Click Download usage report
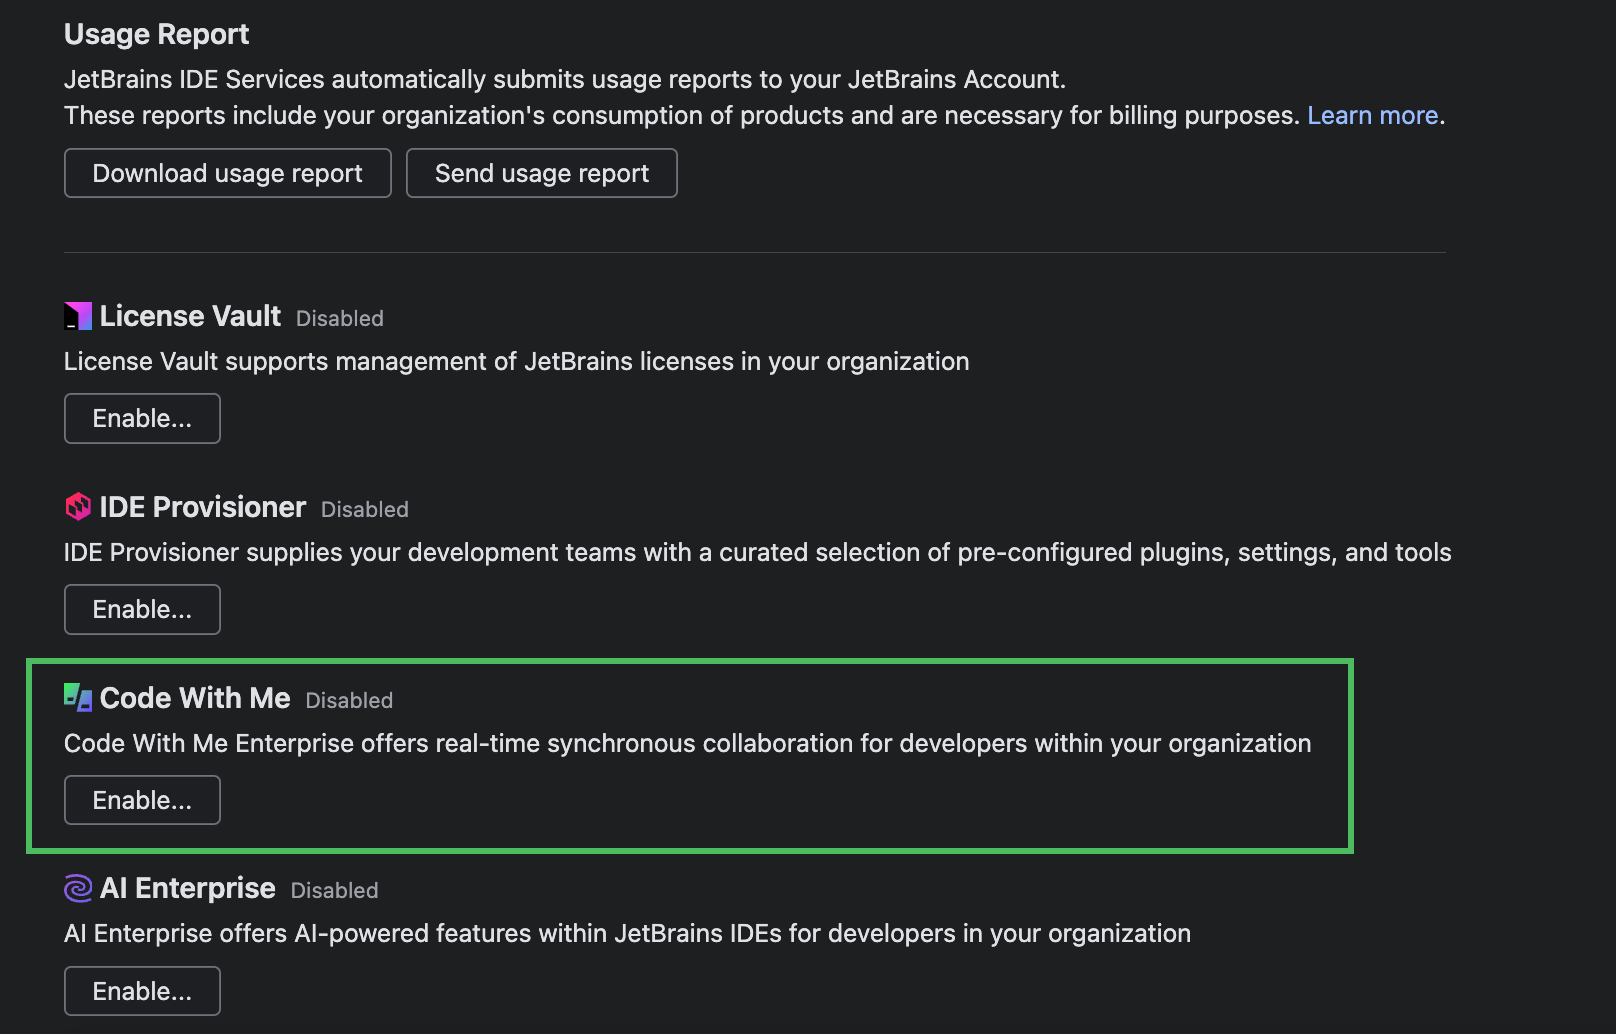This screenshot has width=1616, height=1034. (x=227, y=172)
